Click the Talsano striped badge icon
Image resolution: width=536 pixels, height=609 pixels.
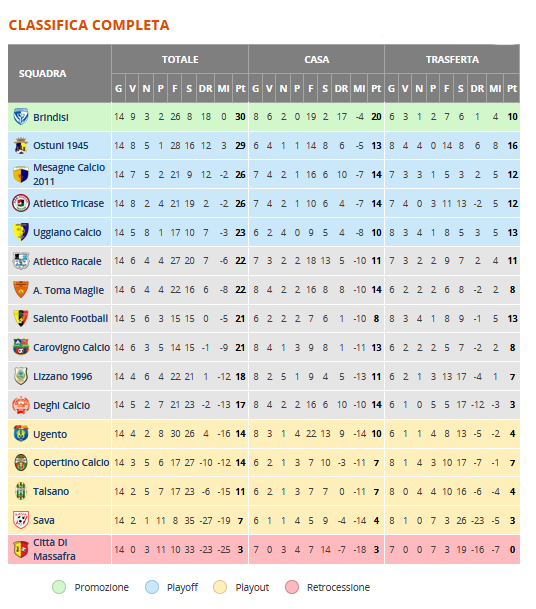pos(21,491)
